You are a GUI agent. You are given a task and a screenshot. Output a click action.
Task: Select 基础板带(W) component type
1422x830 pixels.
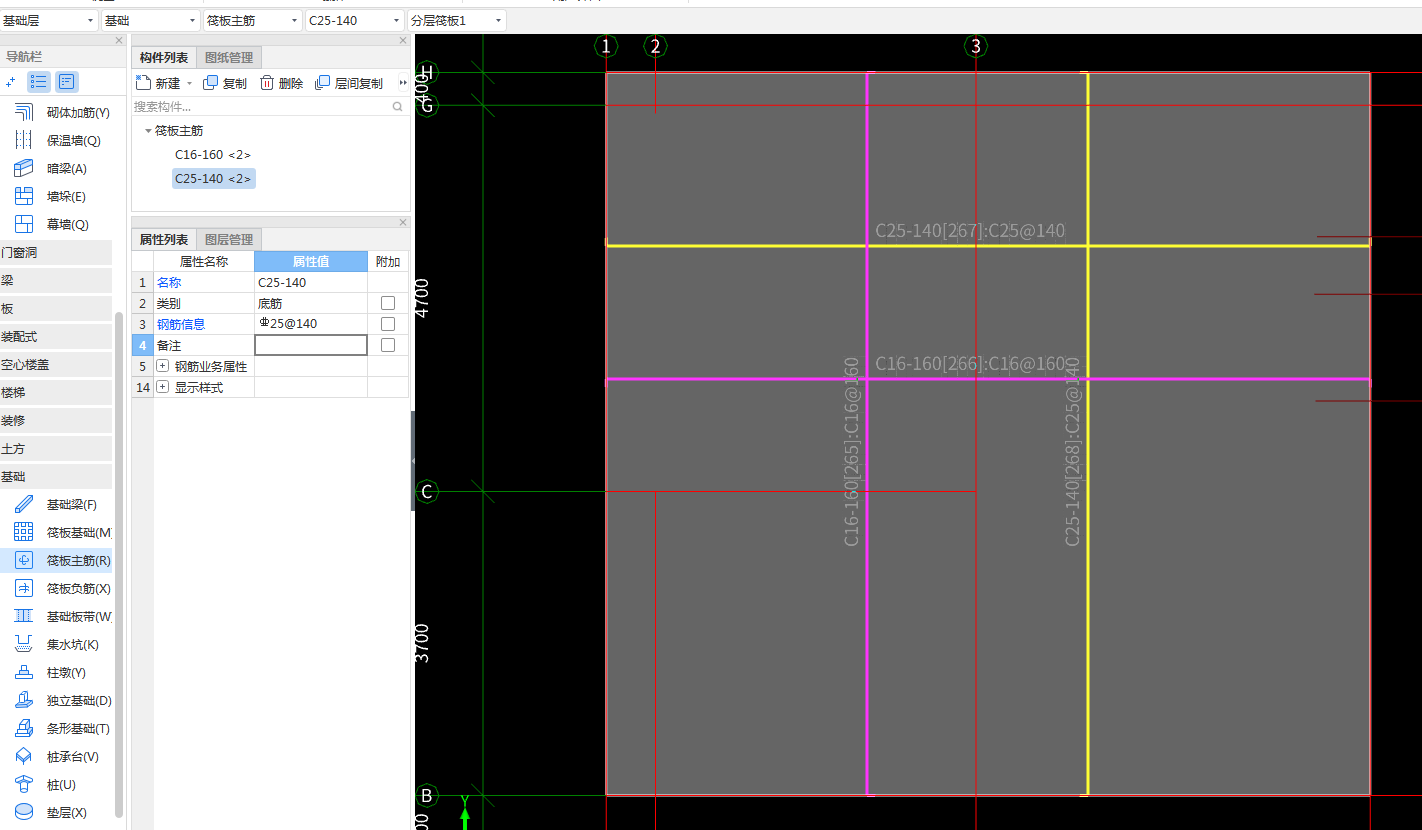tap(62, 617)
